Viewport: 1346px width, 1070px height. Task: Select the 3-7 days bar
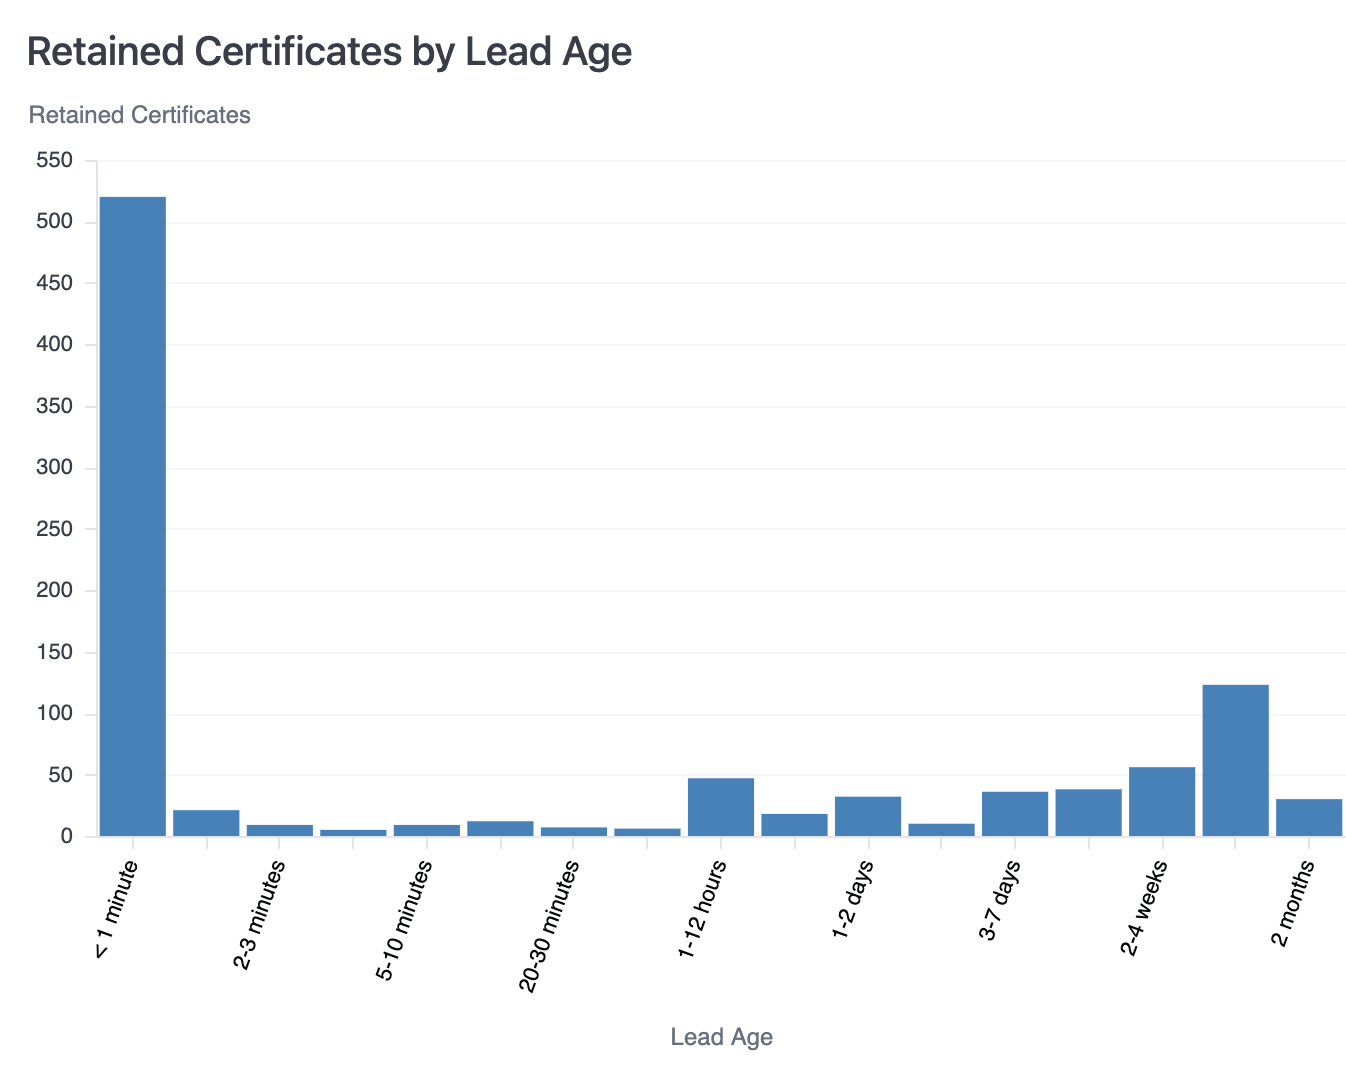[x=1015, y=814]
